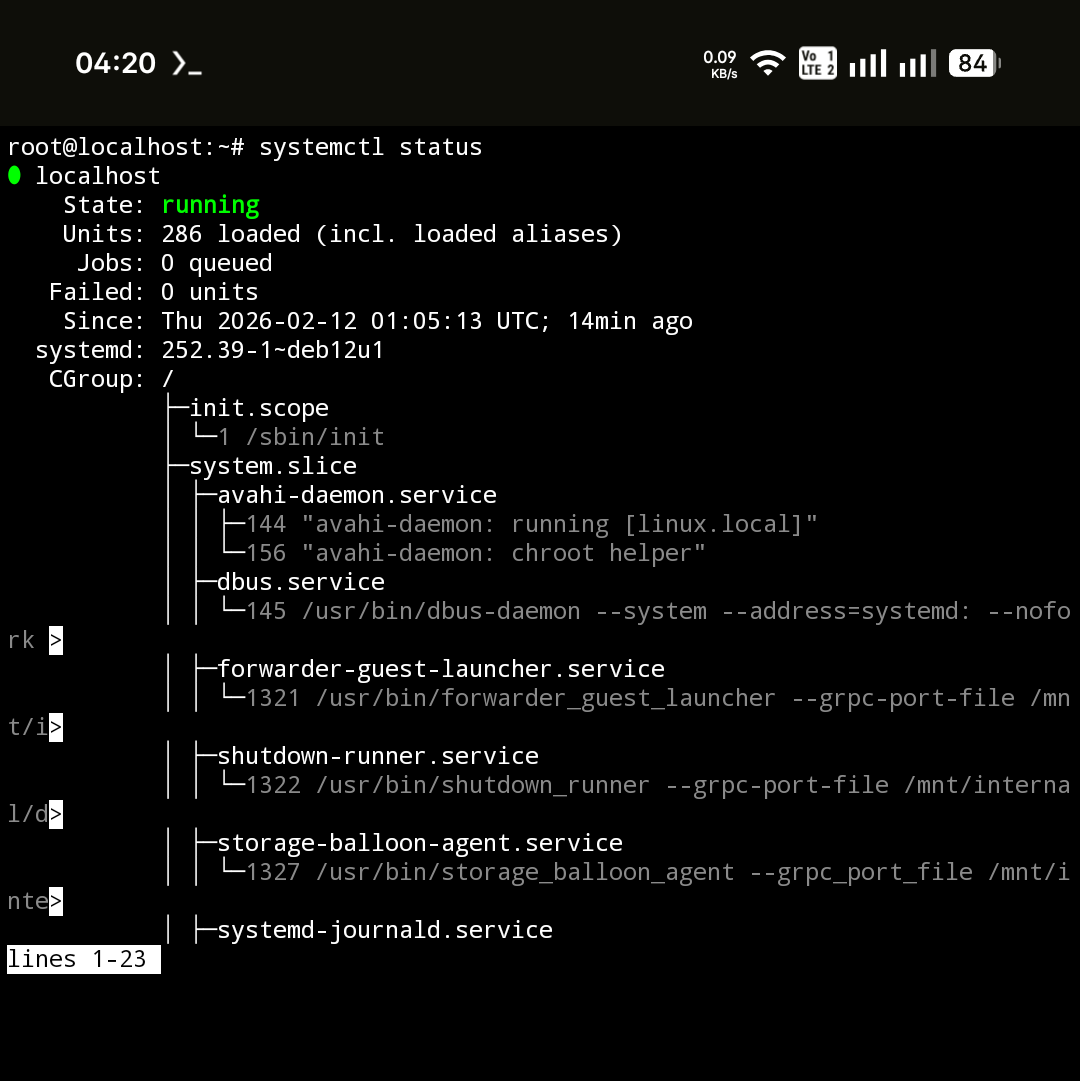Viewport: 1080px width, 1081px height.
Task: Click the root@localhost prompt
Action: click(x=125, y=147)
